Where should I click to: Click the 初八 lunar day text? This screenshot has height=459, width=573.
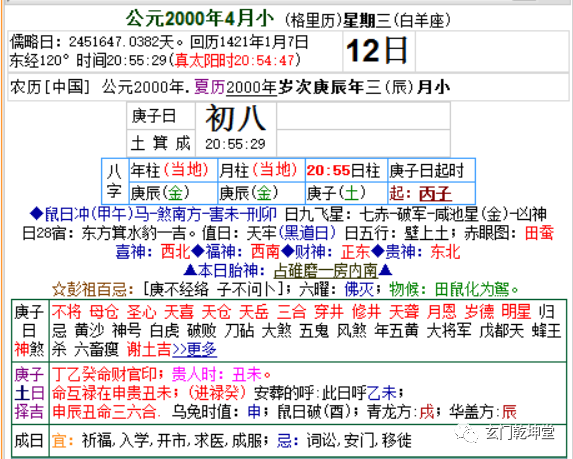236,118
